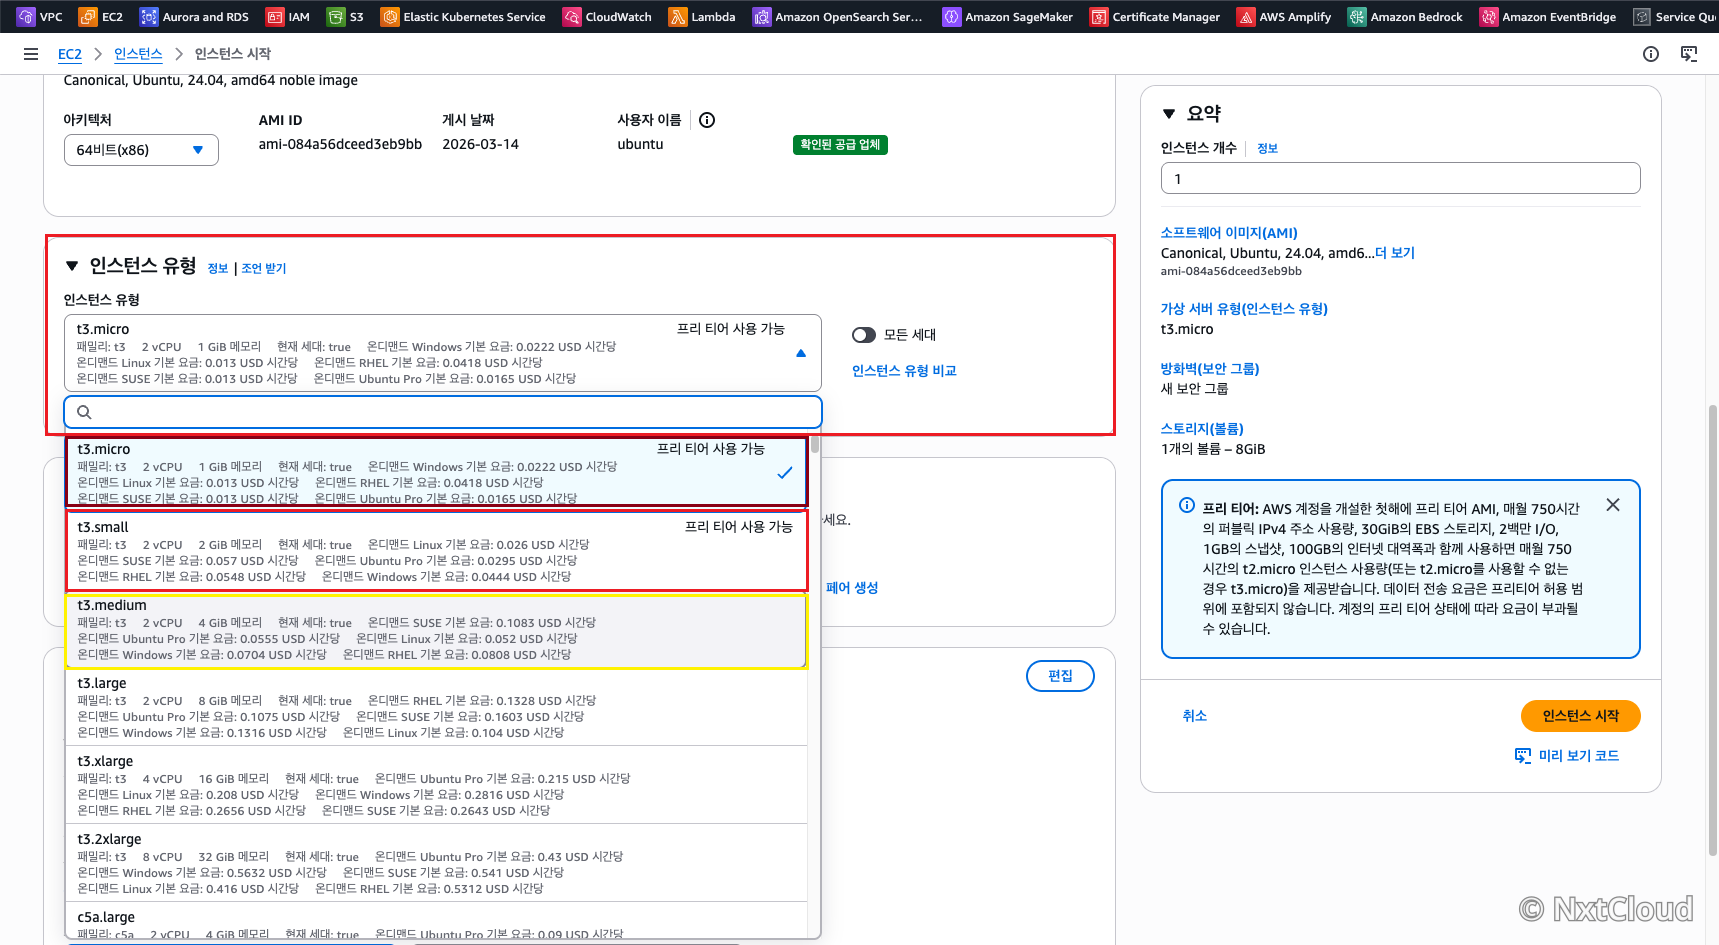The image size is (1719, 945).
Task: Collapse the 인스턴스 유형 section triangle
Action: [72, 266]
